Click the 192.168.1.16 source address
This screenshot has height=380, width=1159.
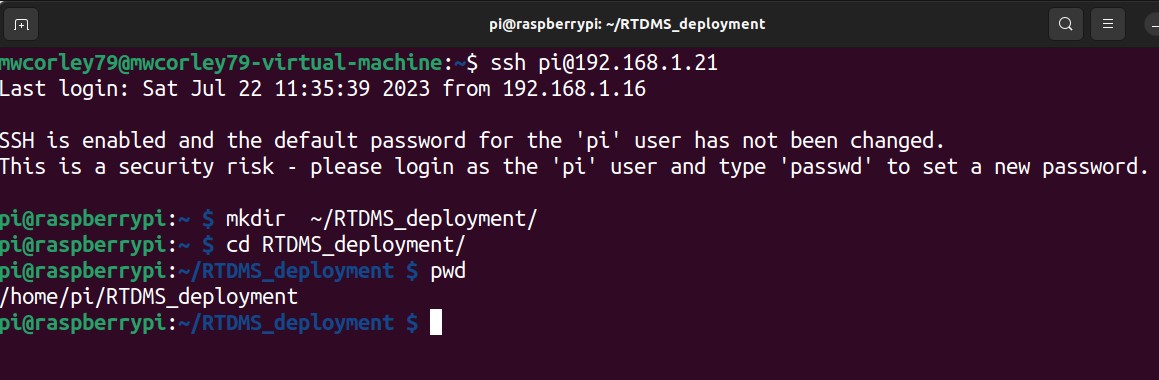pyautogui.click(x=574, y=89)
